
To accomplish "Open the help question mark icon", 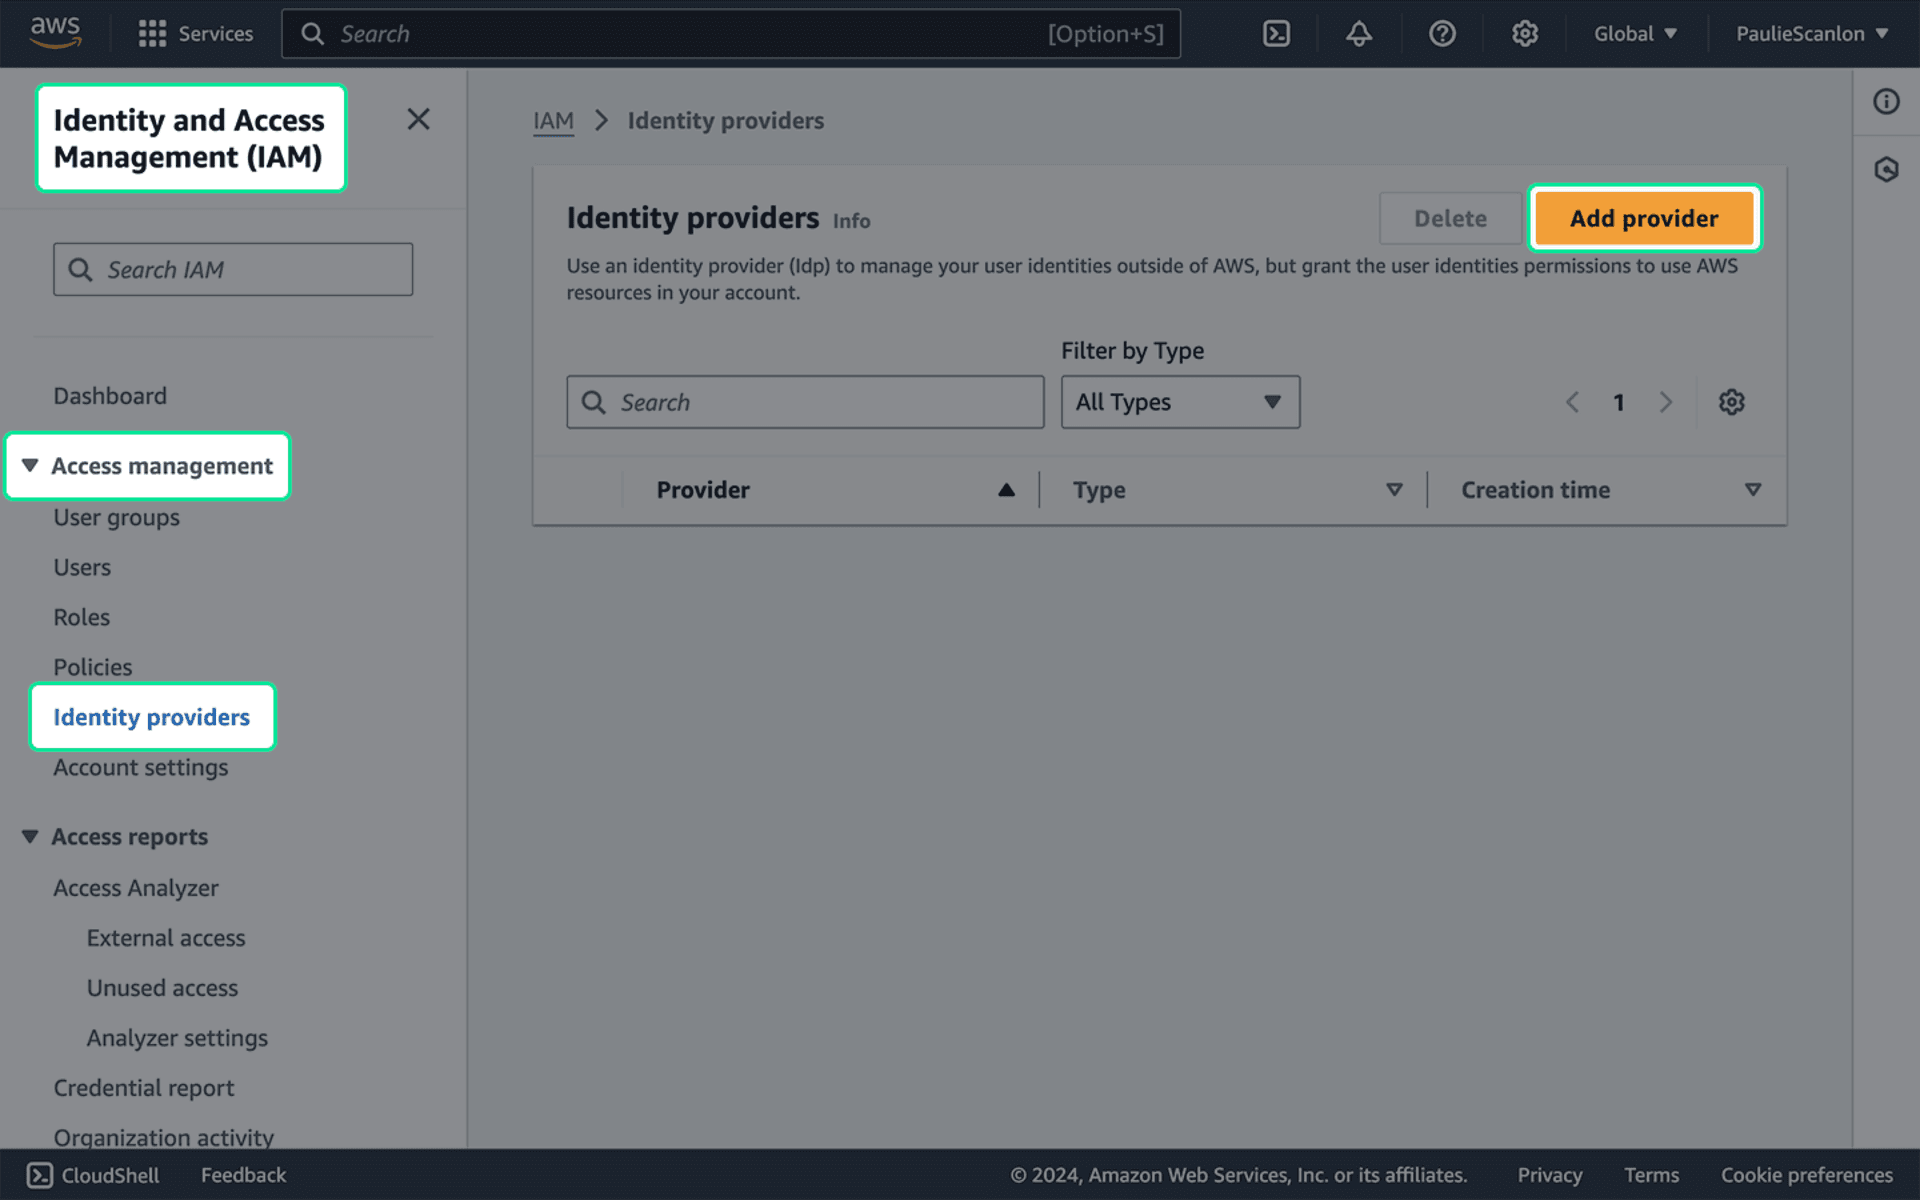I will pyautogui.click(x=1442, y=33).
